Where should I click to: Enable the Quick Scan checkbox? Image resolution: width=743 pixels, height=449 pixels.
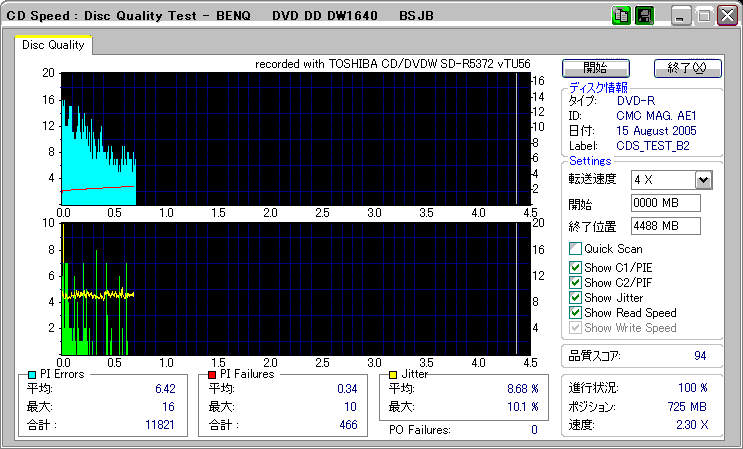coord(575,249)
